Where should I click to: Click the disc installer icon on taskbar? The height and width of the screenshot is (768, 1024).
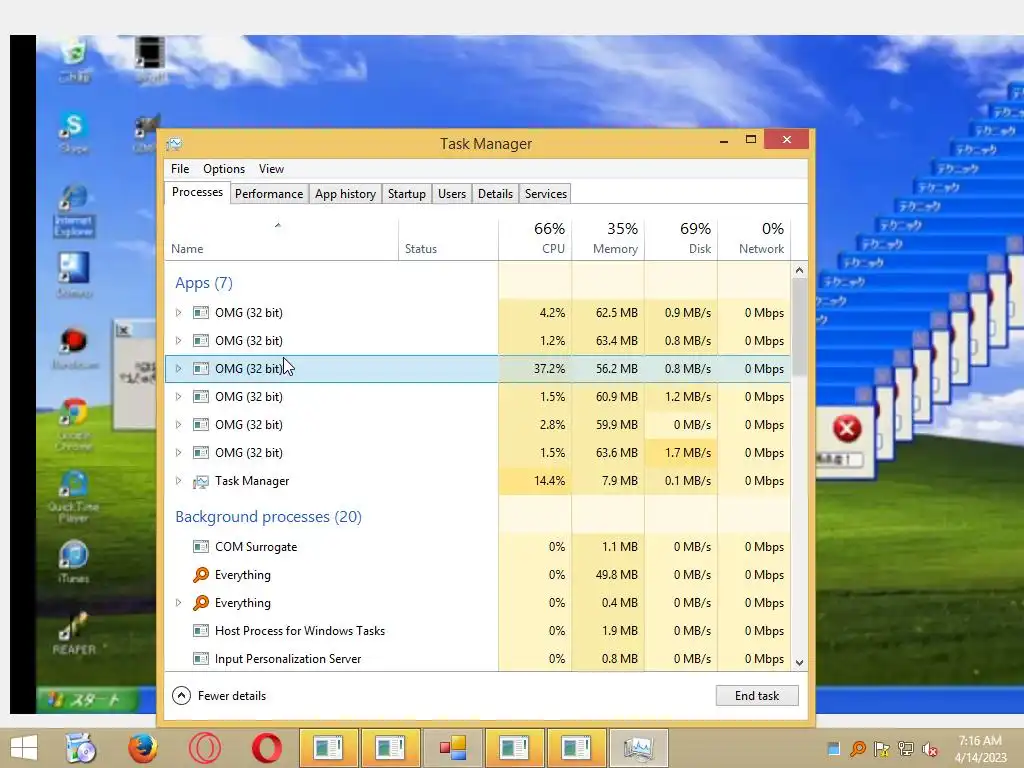click(x=81, y=748)
